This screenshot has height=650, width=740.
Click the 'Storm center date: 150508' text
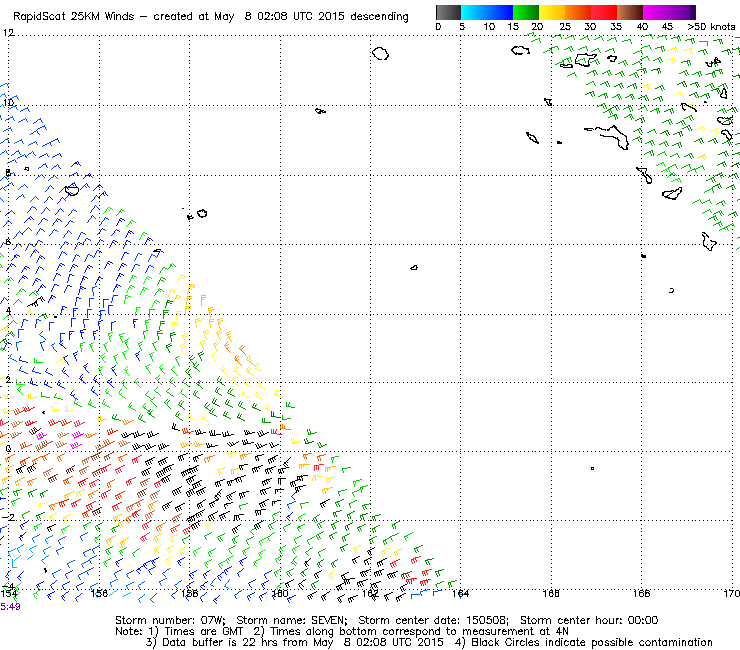click(433, 620)
